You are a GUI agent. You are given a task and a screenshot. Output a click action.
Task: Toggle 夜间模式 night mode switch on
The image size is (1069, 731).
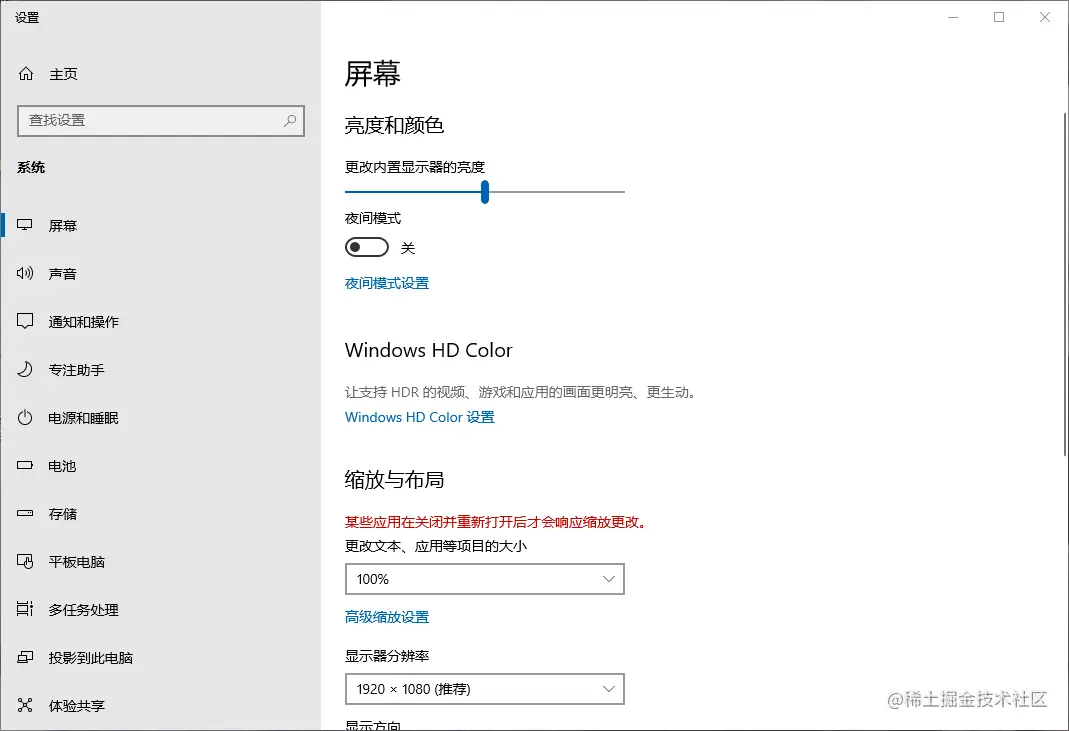point(366,246)
